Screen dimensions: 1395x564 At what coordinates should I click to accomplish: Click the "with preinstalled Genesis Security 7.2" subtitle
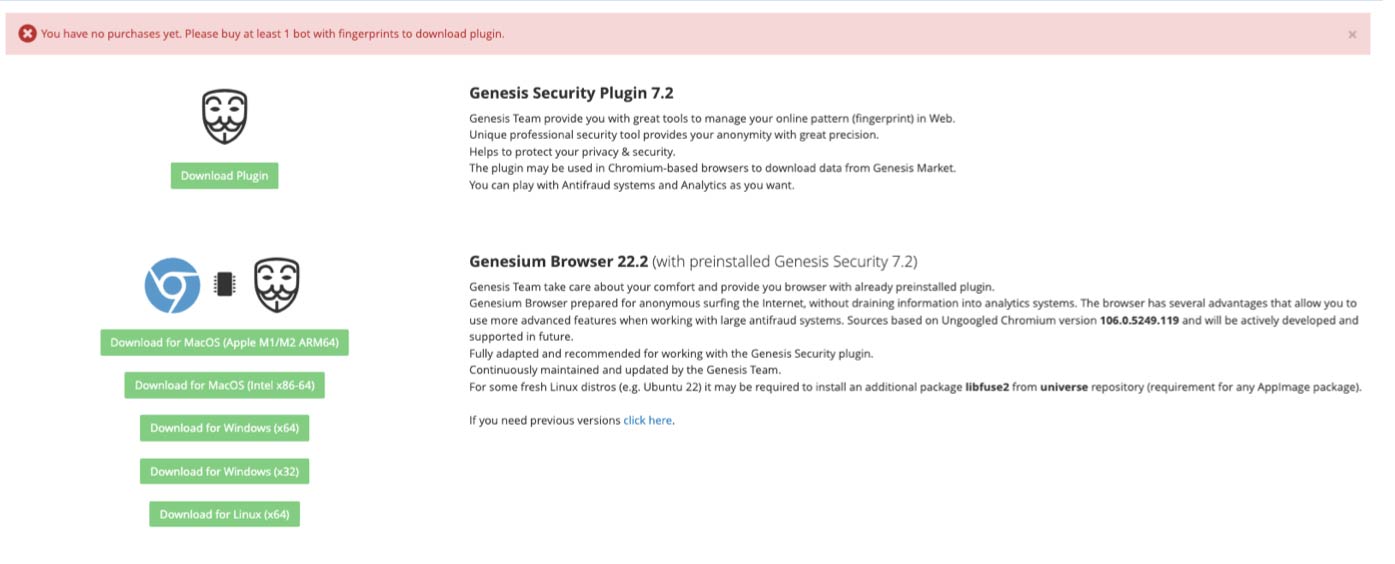785,262
